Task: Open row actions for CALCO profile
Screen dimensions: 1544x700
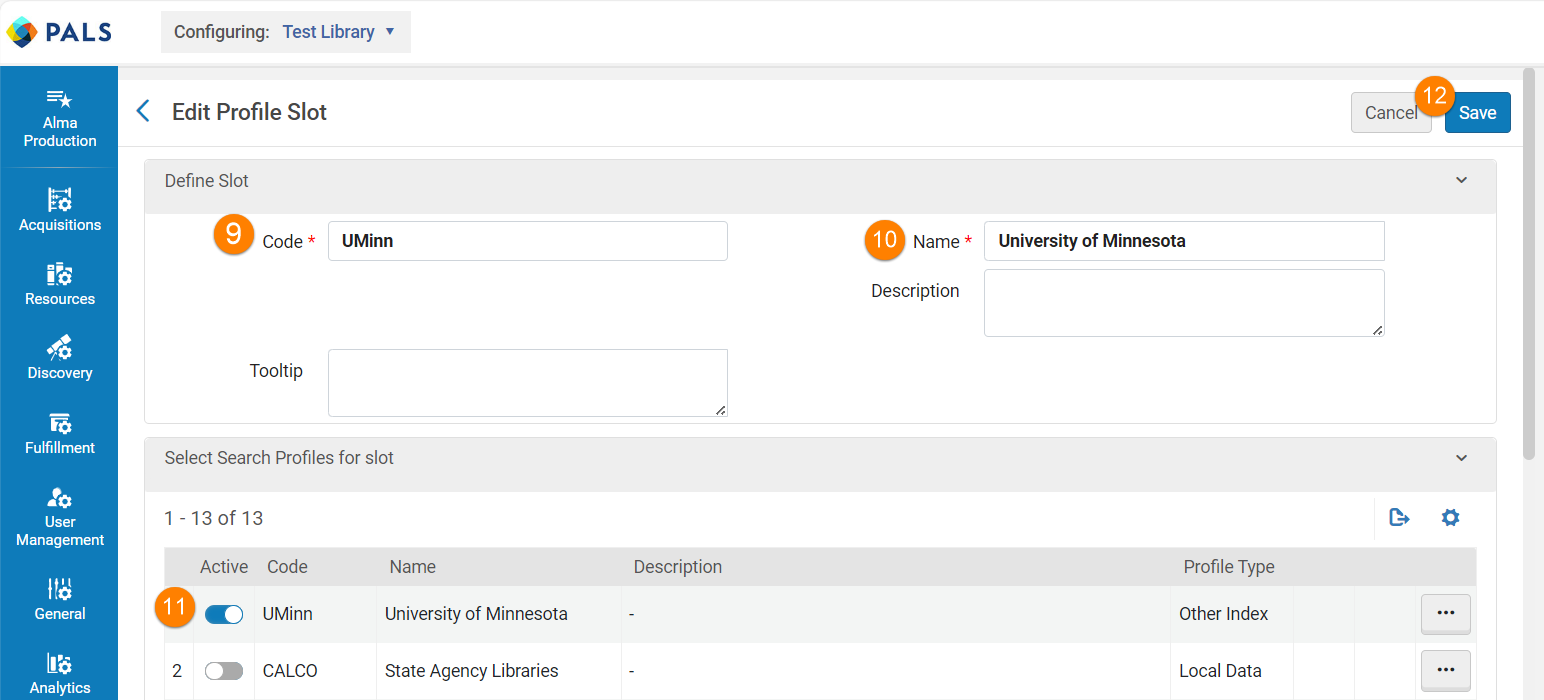Action: click(1445, 670)
